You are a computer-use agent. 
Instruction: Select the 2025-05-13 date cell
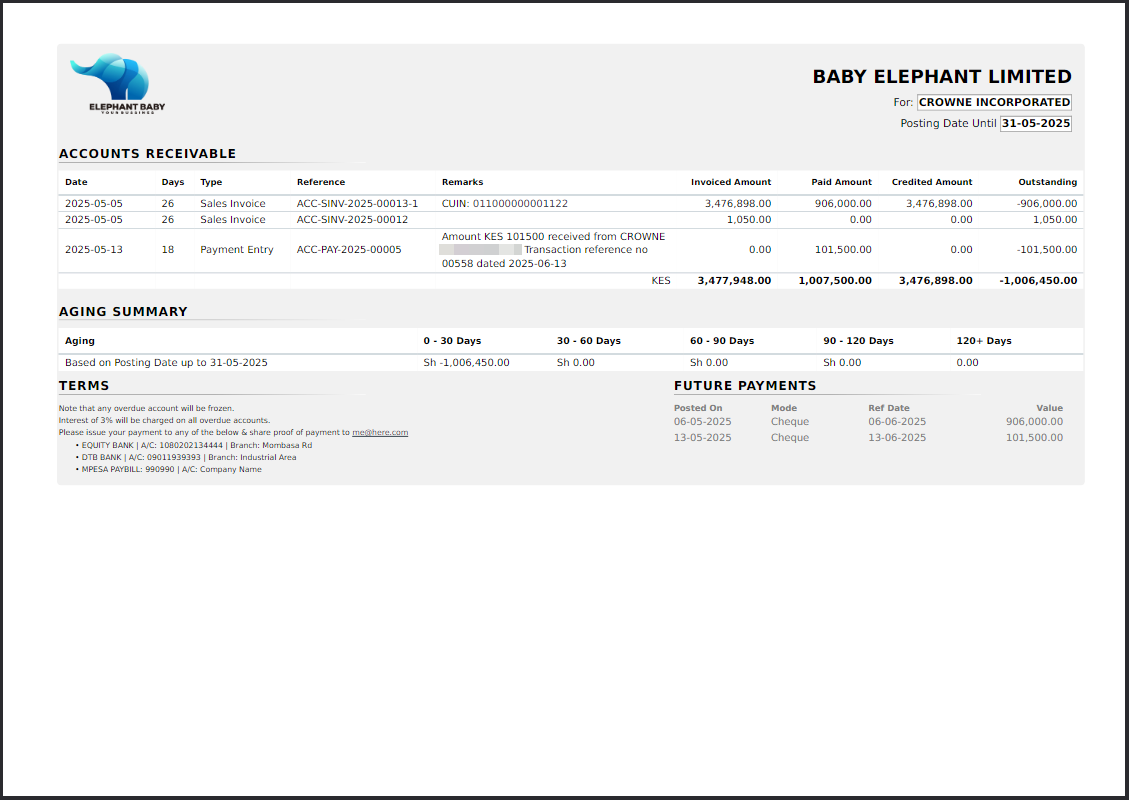tap(94, 250)
